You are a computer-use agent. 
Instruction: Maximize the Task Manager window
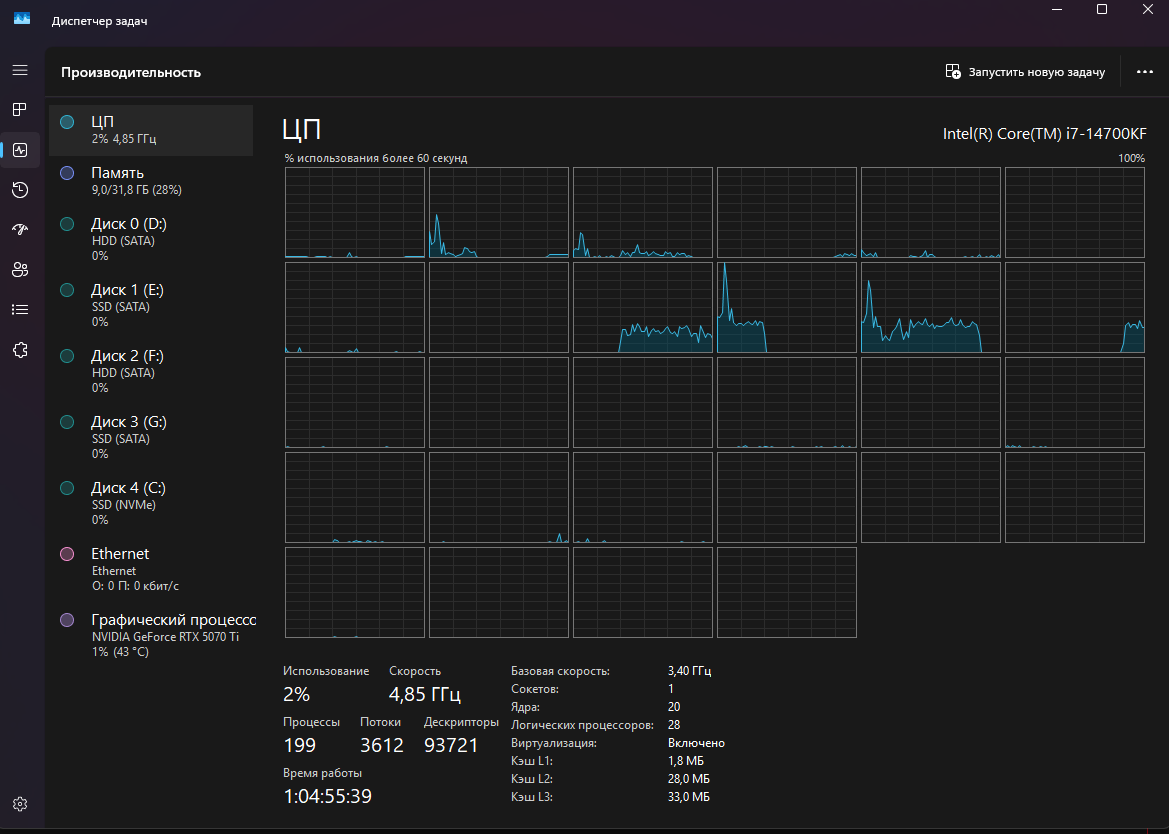(x=1101, y=10)
